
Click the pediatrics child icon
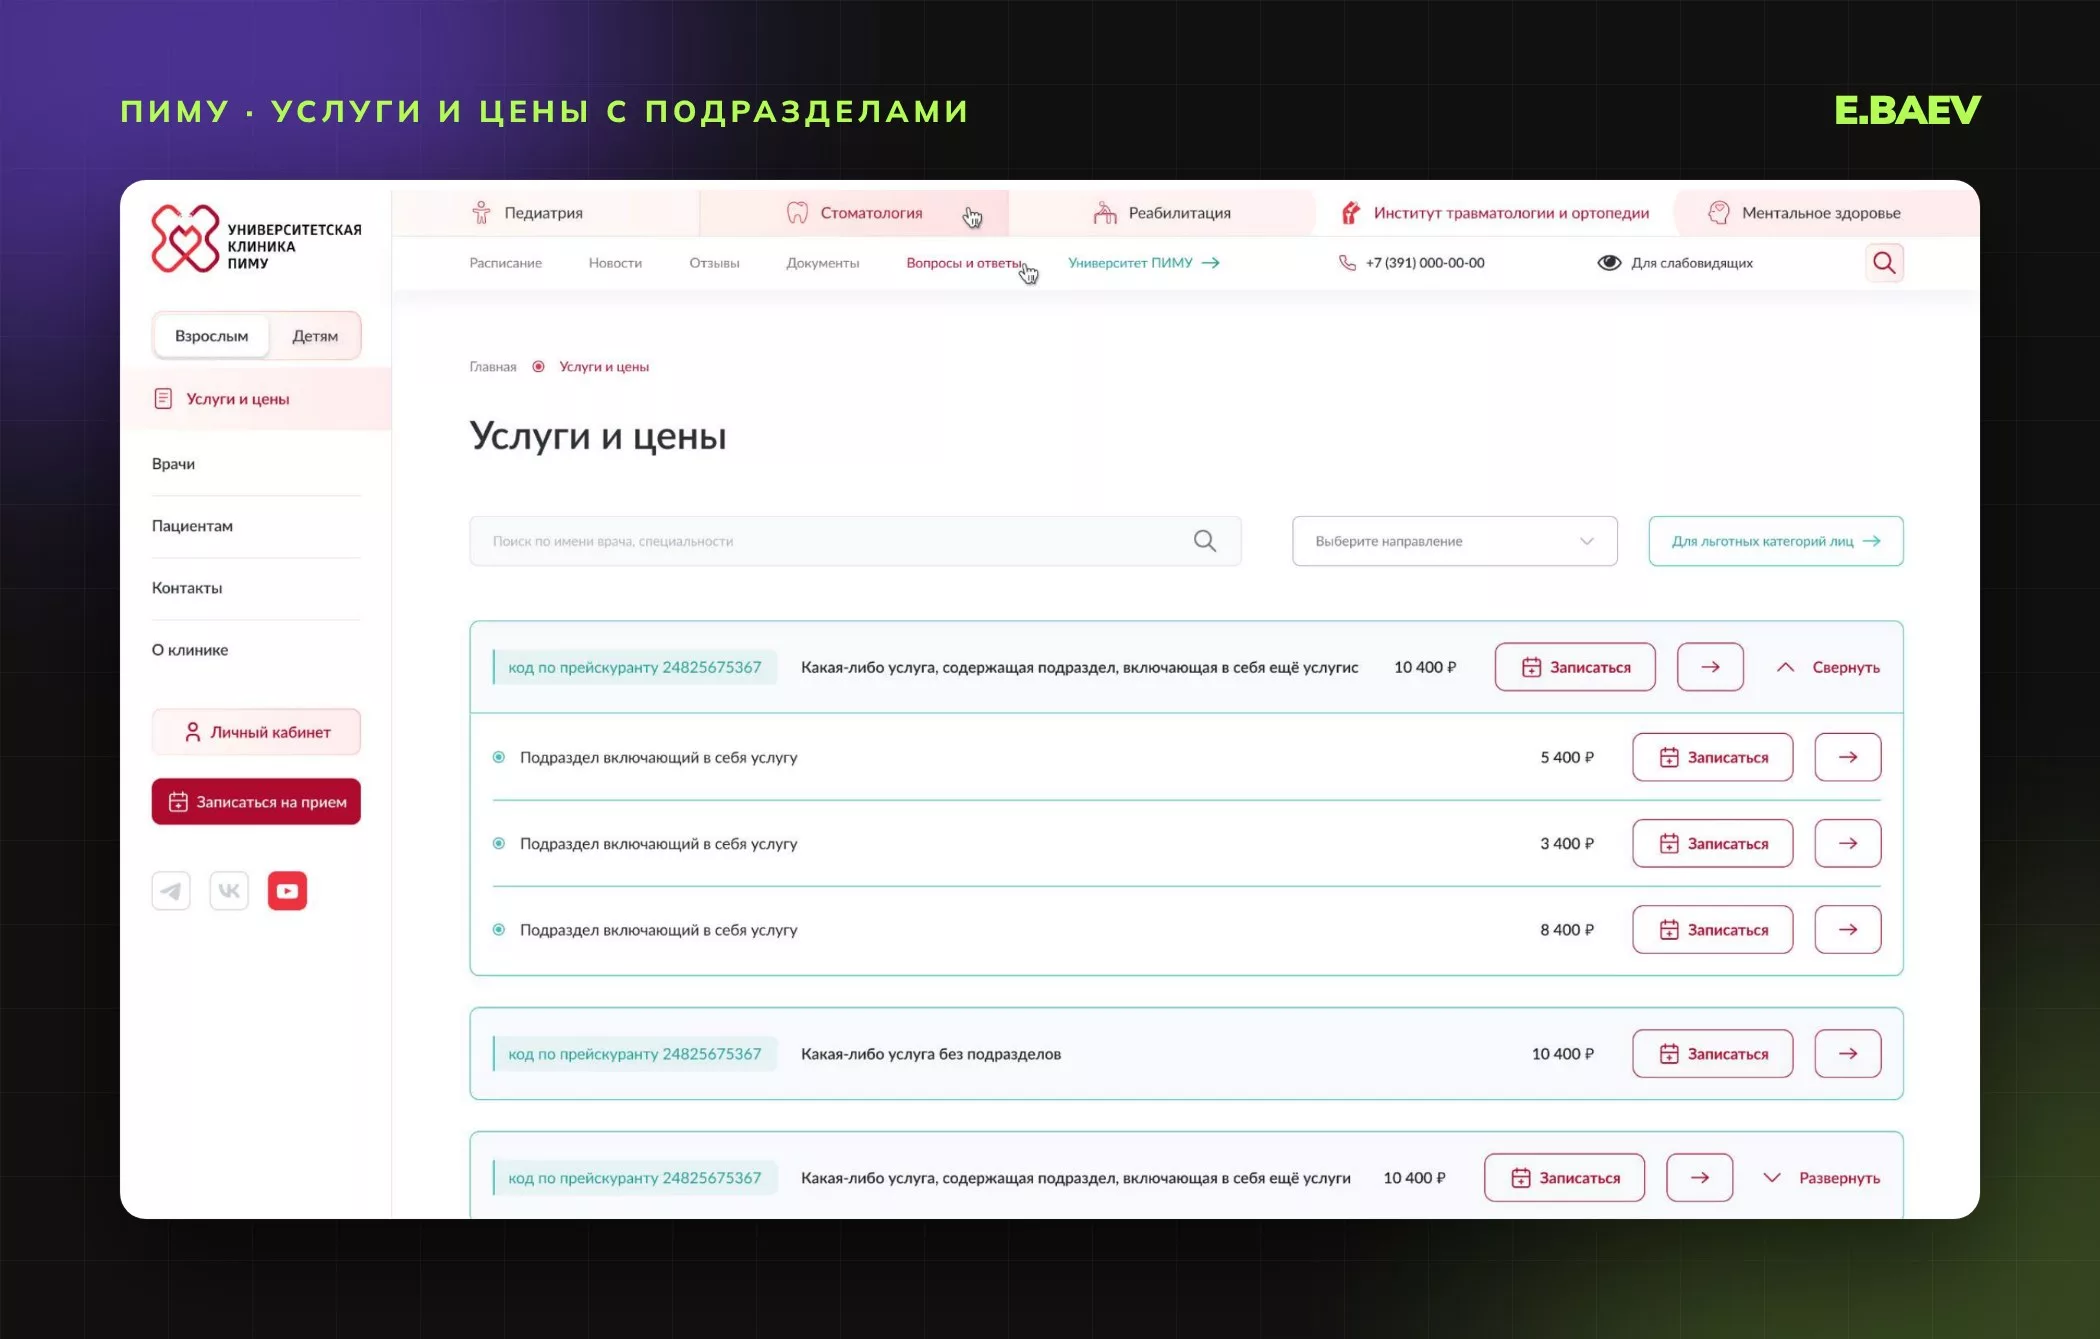pos(481,212)
